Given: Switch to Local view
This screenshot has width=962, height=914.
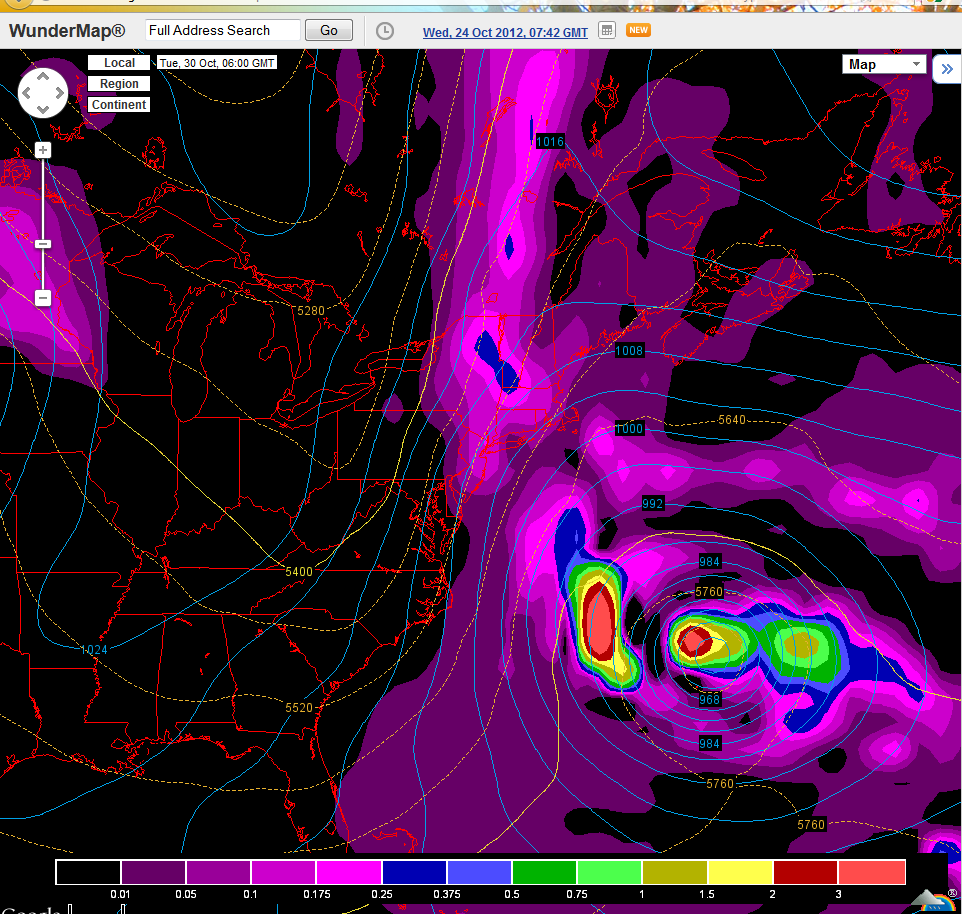Looking at the screenshot, I should (x=119, y=63).
